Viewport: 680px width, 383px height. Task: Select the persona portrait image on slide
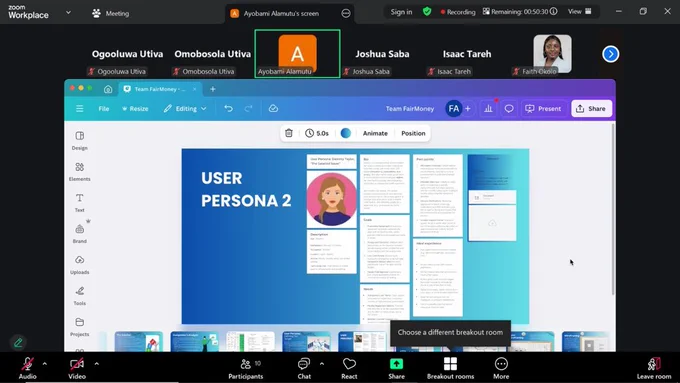tap(332, 199)
